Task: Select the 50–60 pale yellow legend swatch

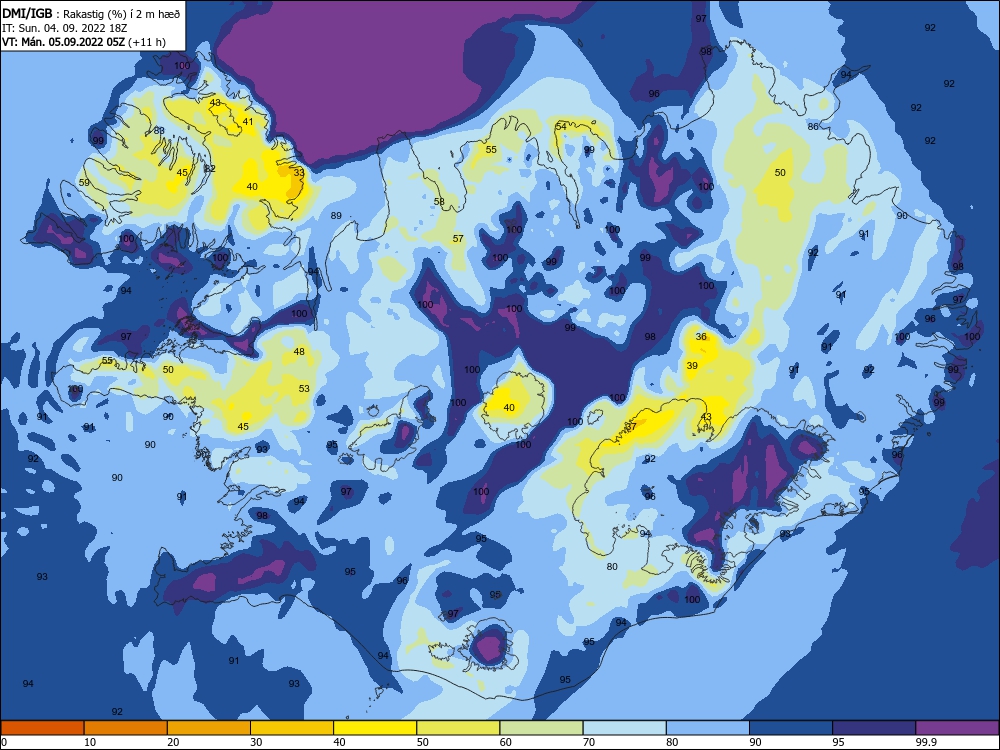Action: click(458, 728)
